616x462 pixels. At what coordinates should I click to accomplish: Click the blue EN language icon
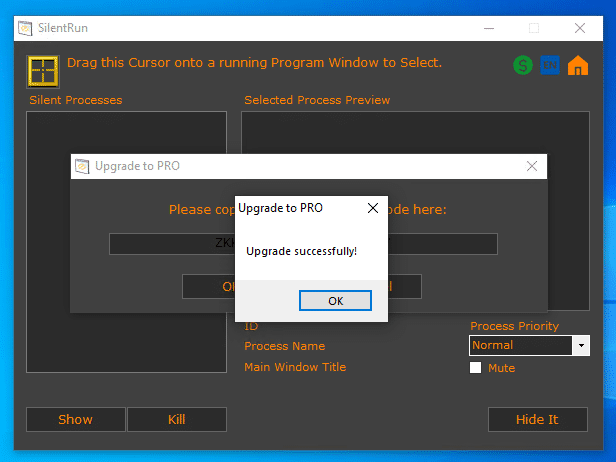click(550, 65)
